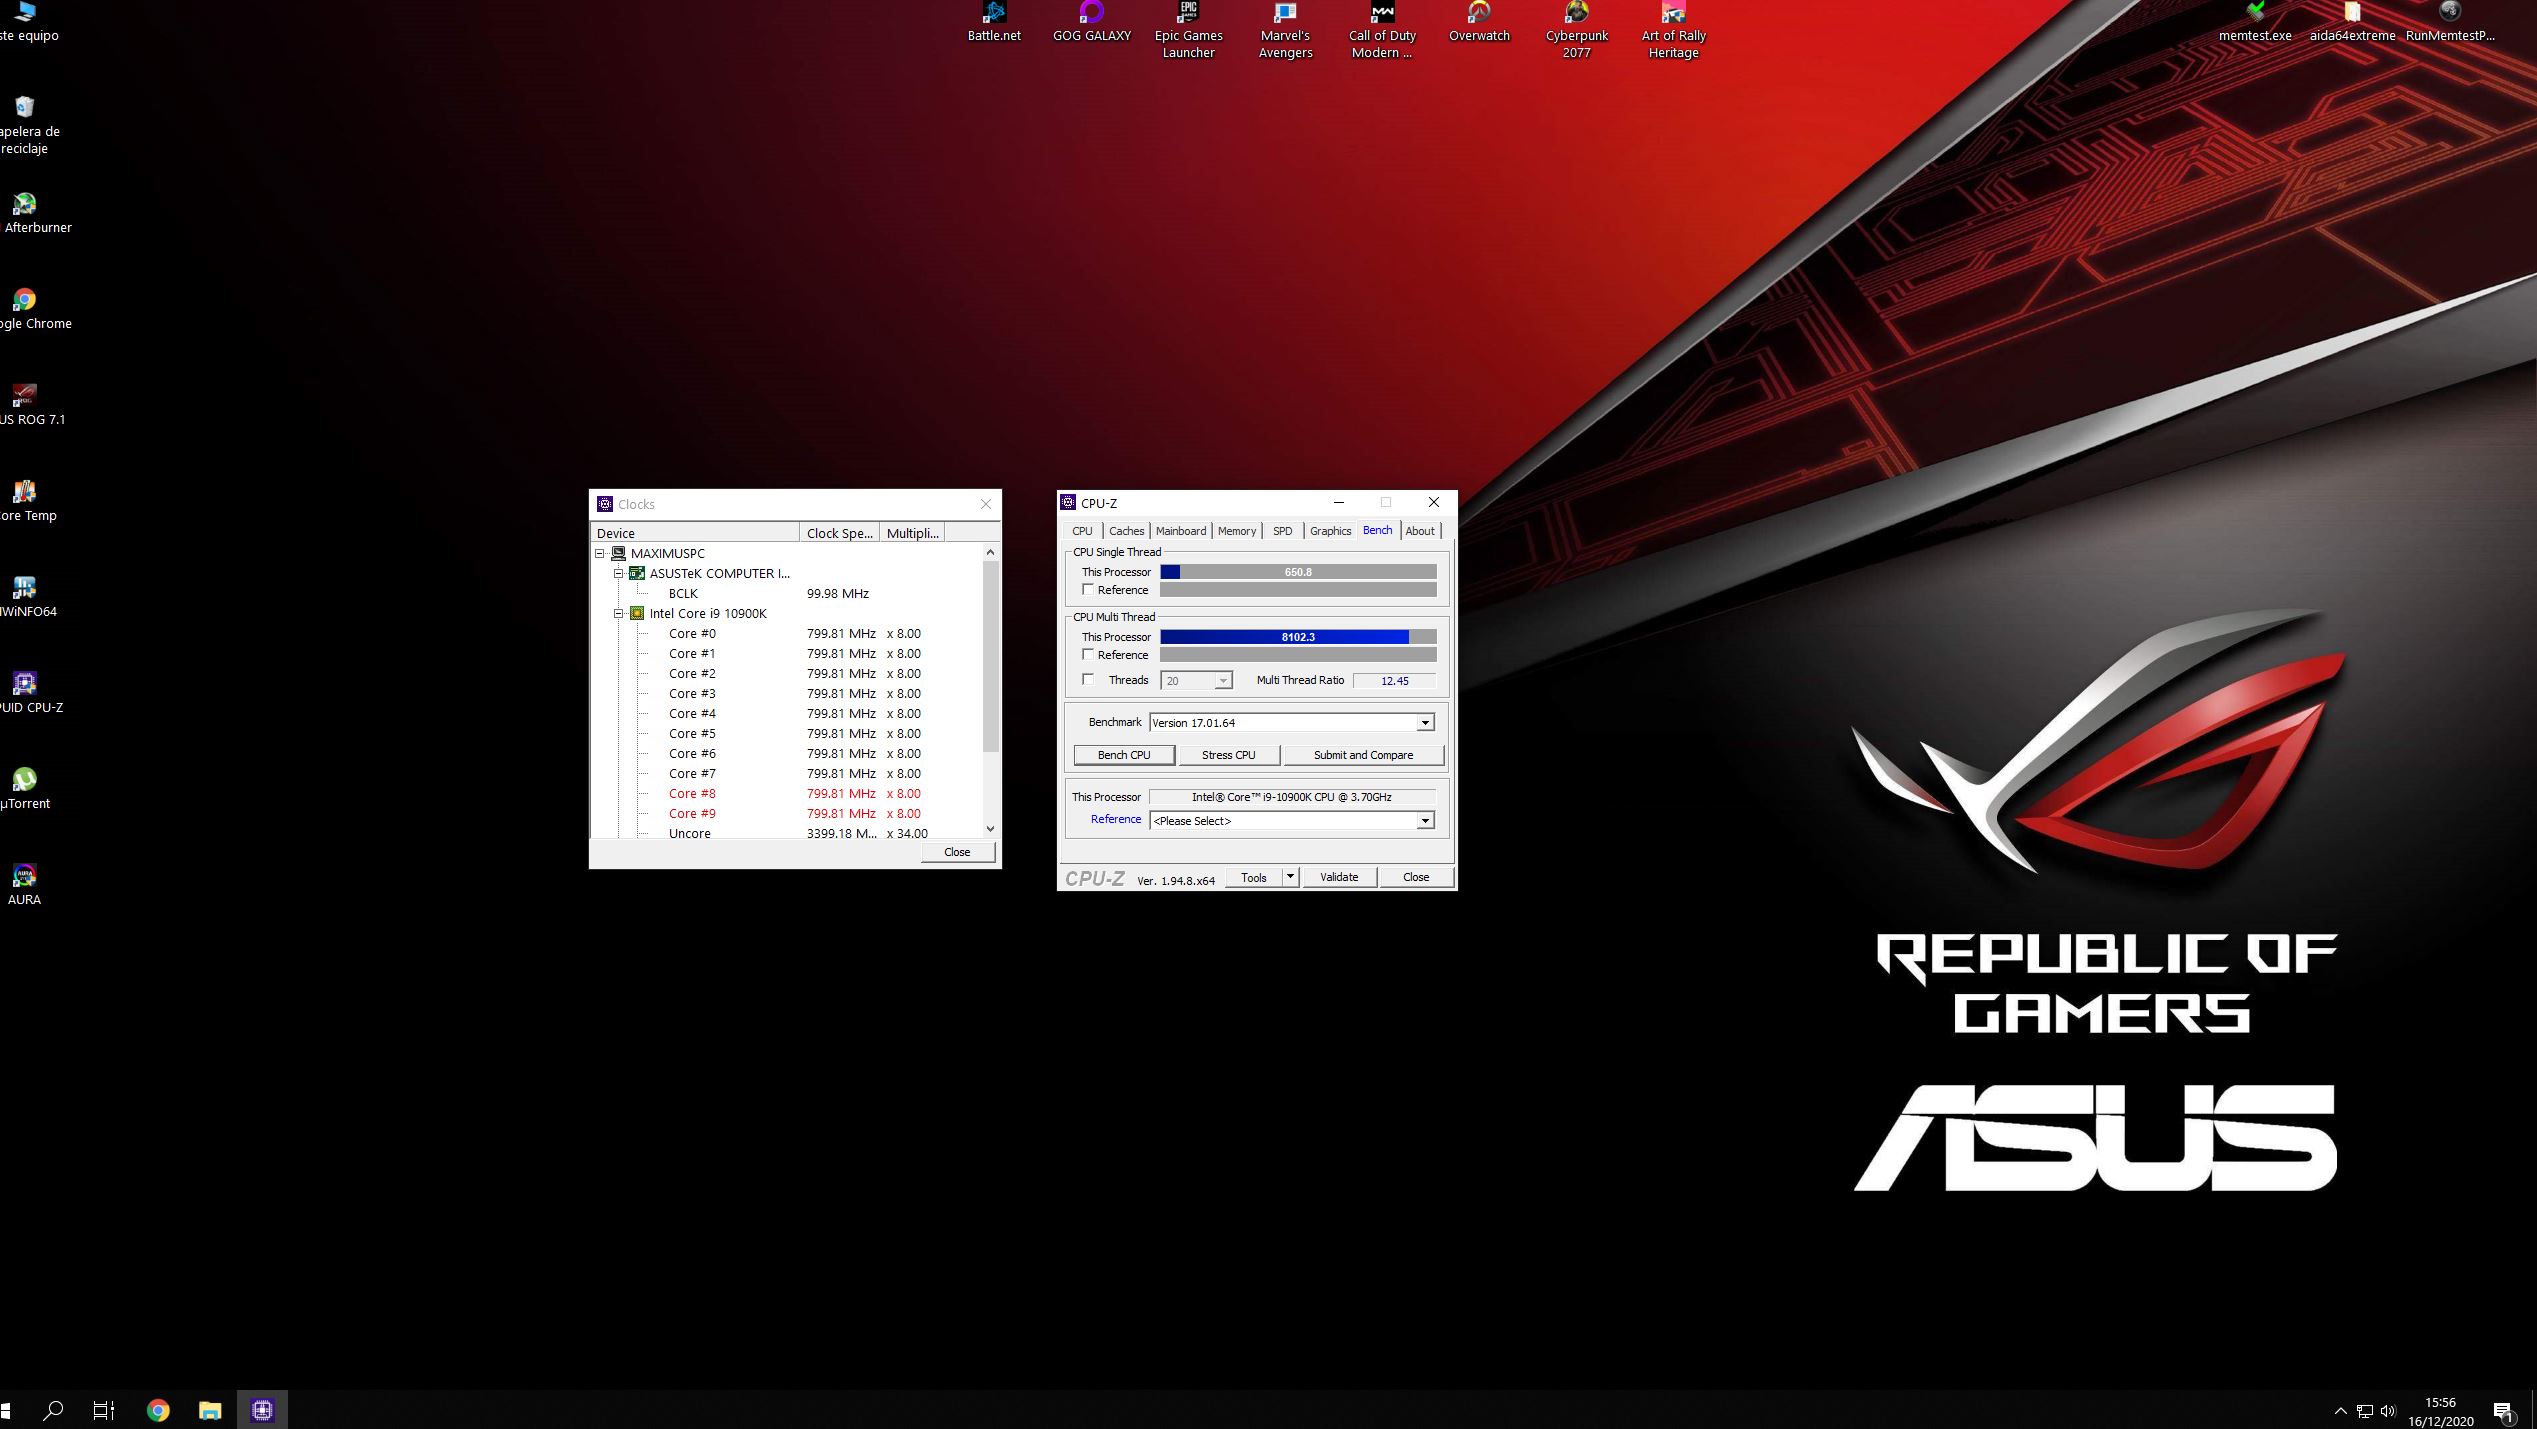Switch to the SPD tab
Viewport: 2537px width, 1429px height.
tap(1283, 531)
